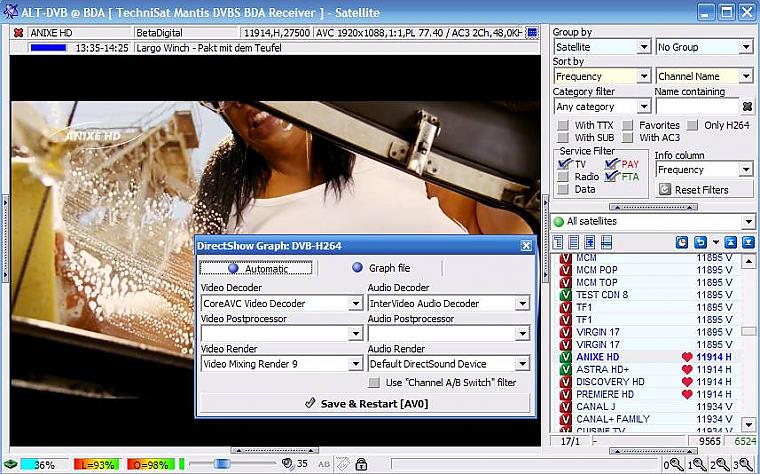Open the Audio Render Default DirectSound Device dropdown

click(x=522, y=364)
